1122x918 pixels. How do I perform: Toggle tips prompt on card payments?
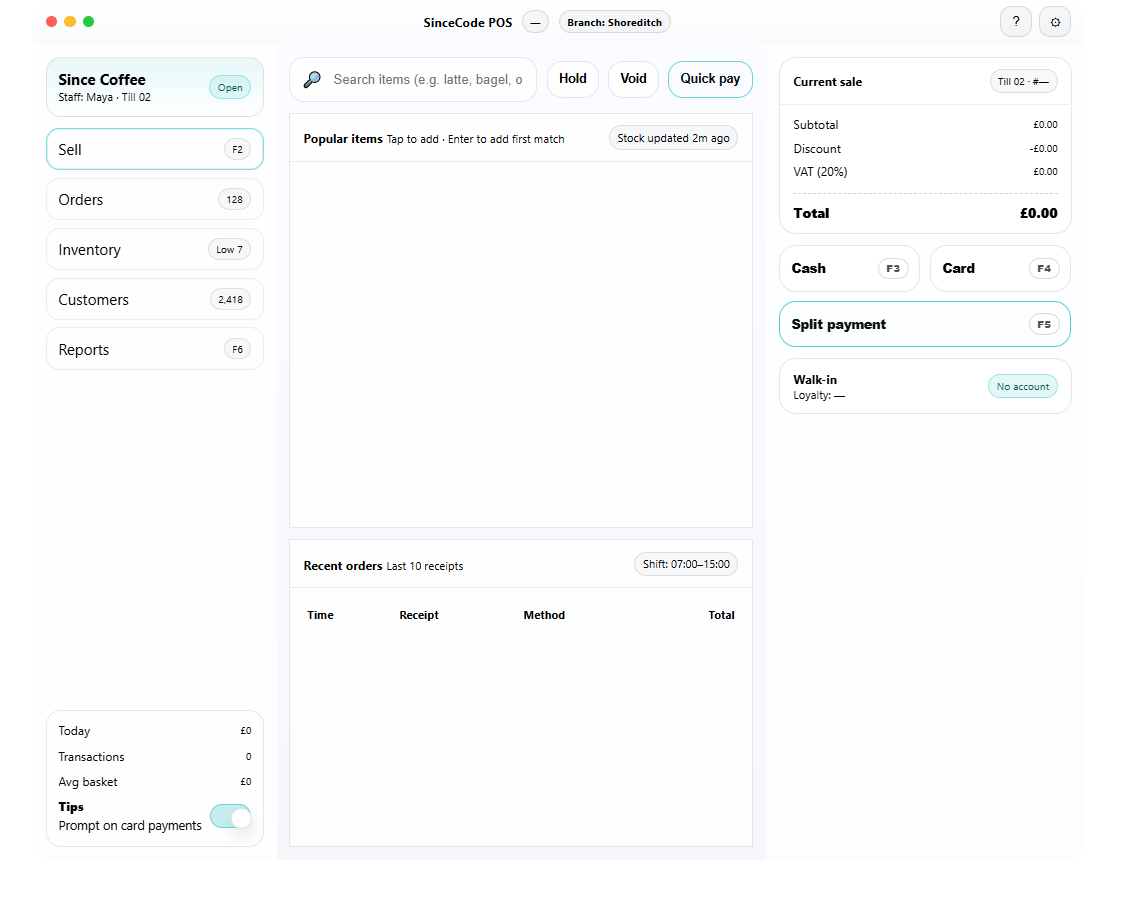point(230,816)
